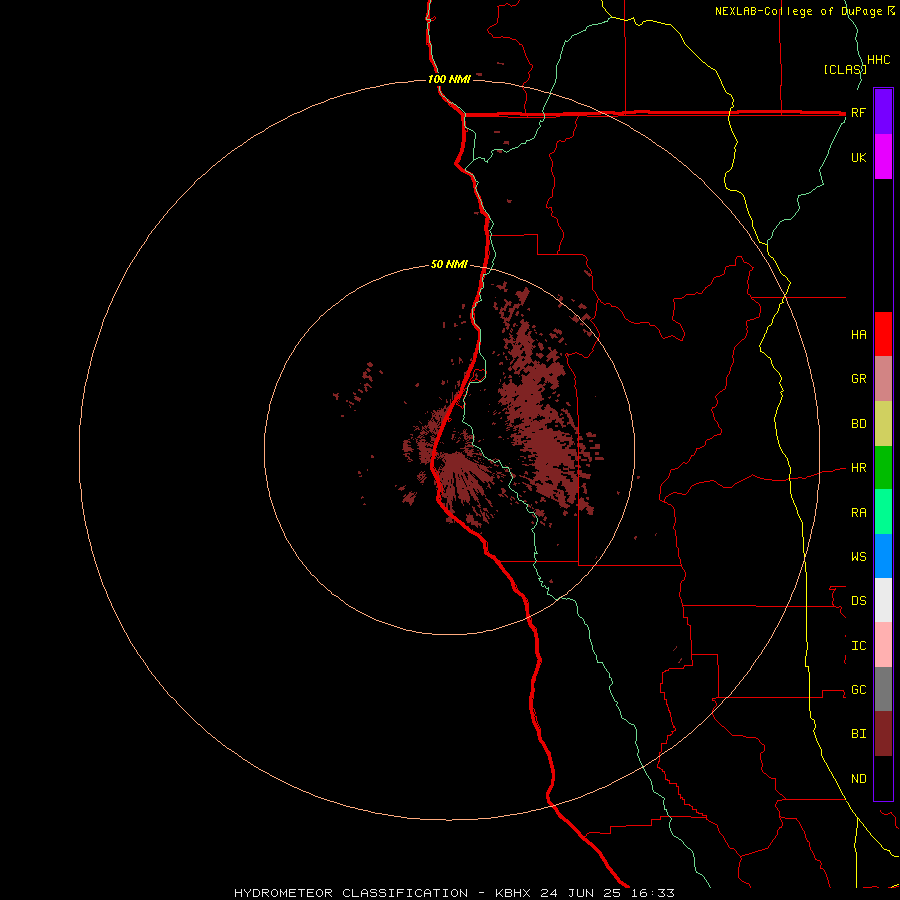Click the 16:33 timestamp

tap(653, 893)
